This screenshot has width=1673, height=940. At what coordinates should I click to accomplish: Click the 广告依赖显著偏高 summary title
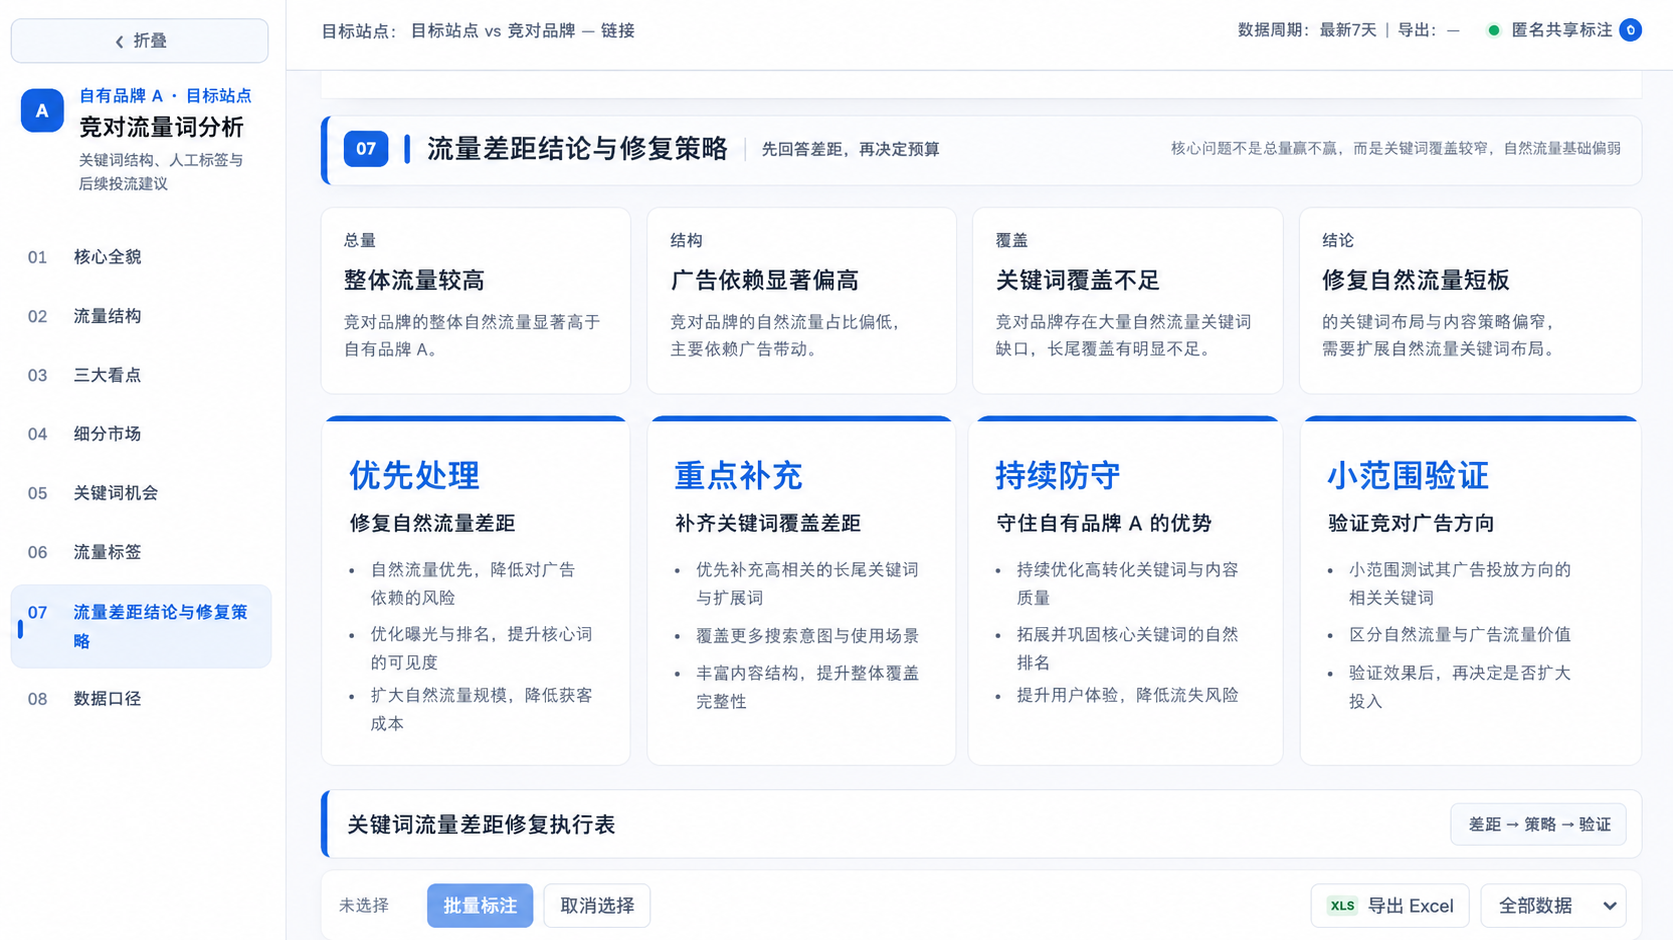(x=764, y=281)
